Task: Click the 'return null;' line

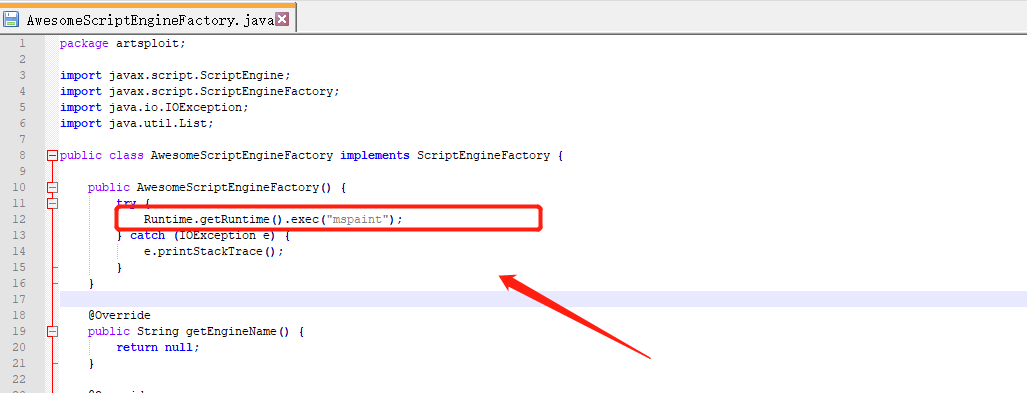Action: tap(158, 347)
